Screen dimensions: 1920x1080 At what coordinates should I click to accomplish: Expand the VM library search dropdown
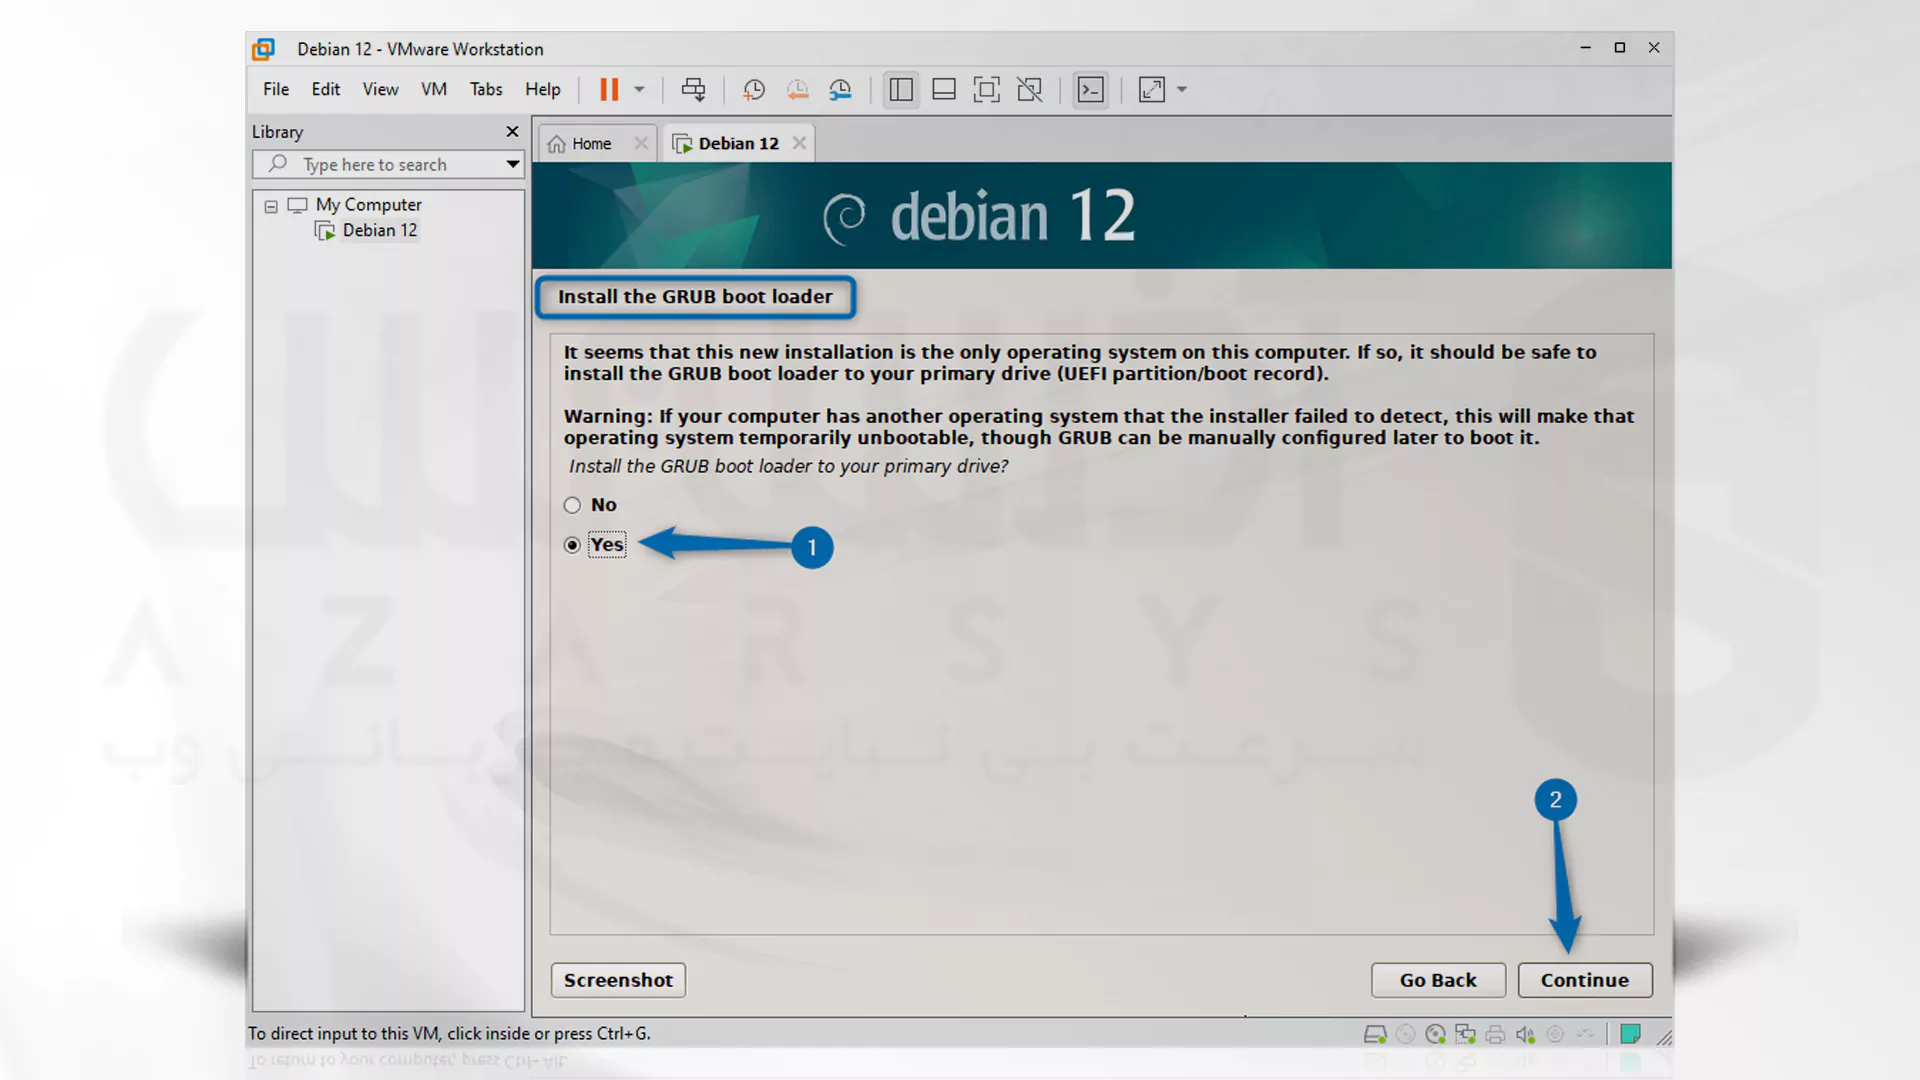(513, 164)
